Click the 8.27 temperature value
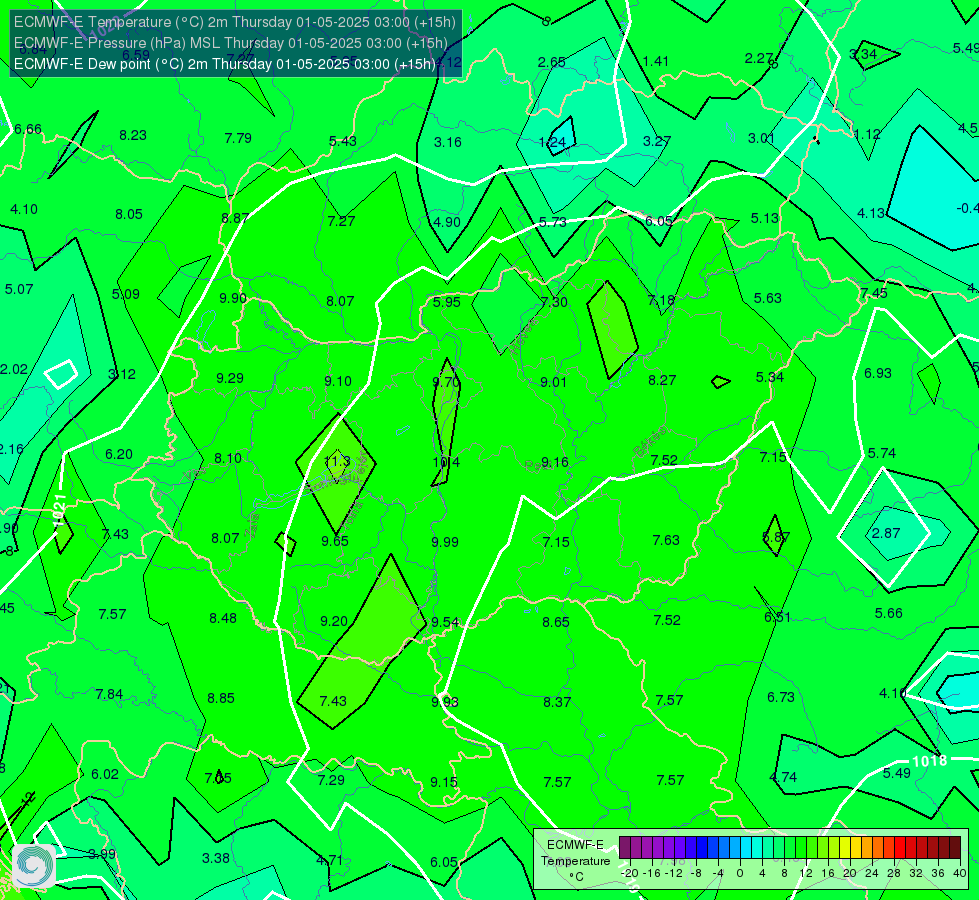The height and width of the screenshot is (900, 979). coord(662,380)
